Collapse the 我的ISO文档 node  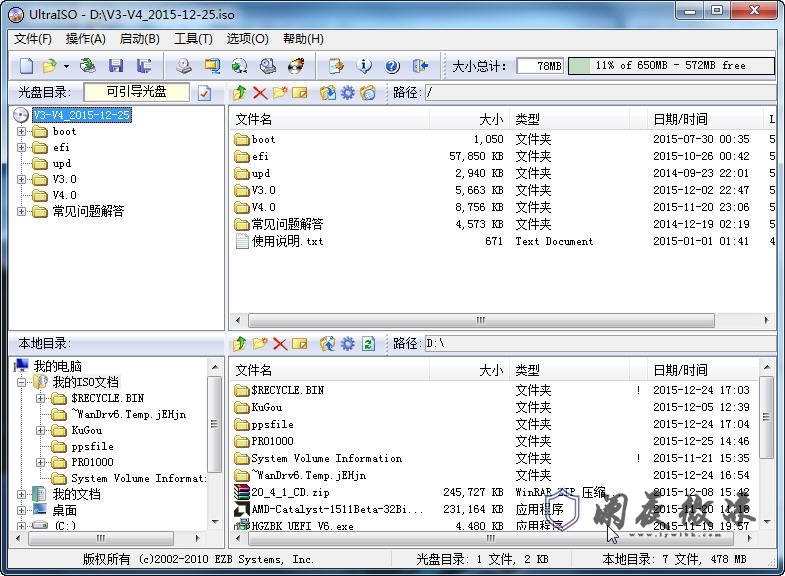click(x=21, y=383)
